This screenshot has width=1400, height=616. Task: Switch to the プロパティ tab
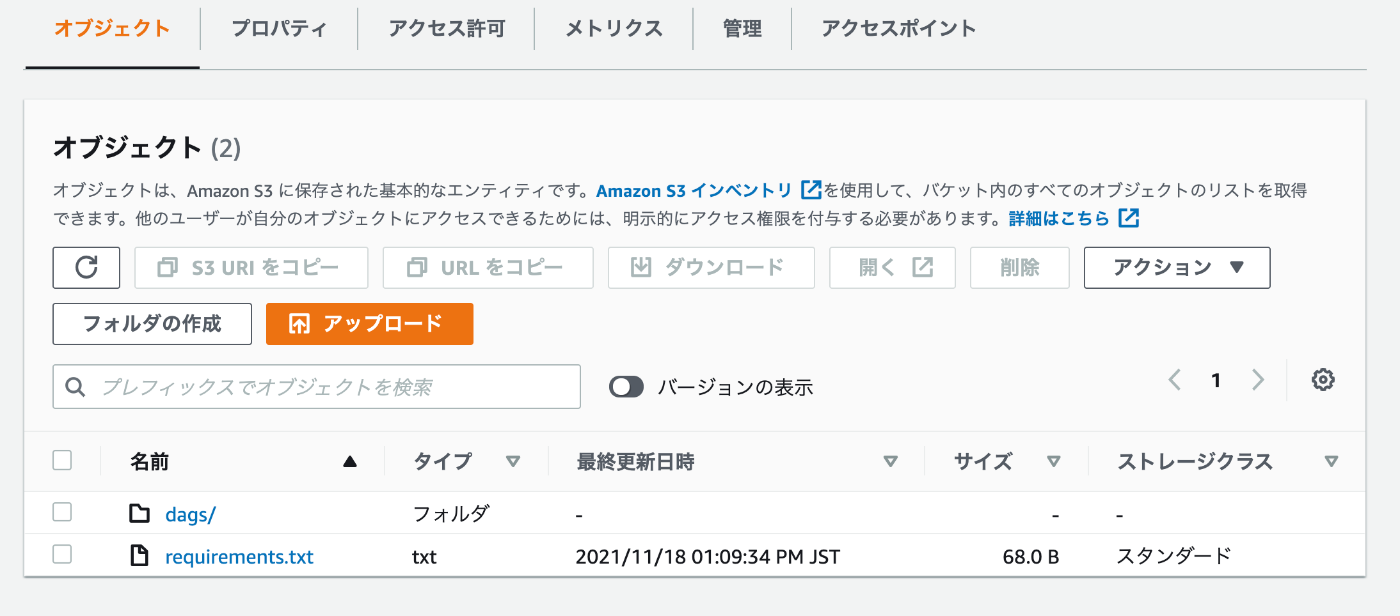279,28
